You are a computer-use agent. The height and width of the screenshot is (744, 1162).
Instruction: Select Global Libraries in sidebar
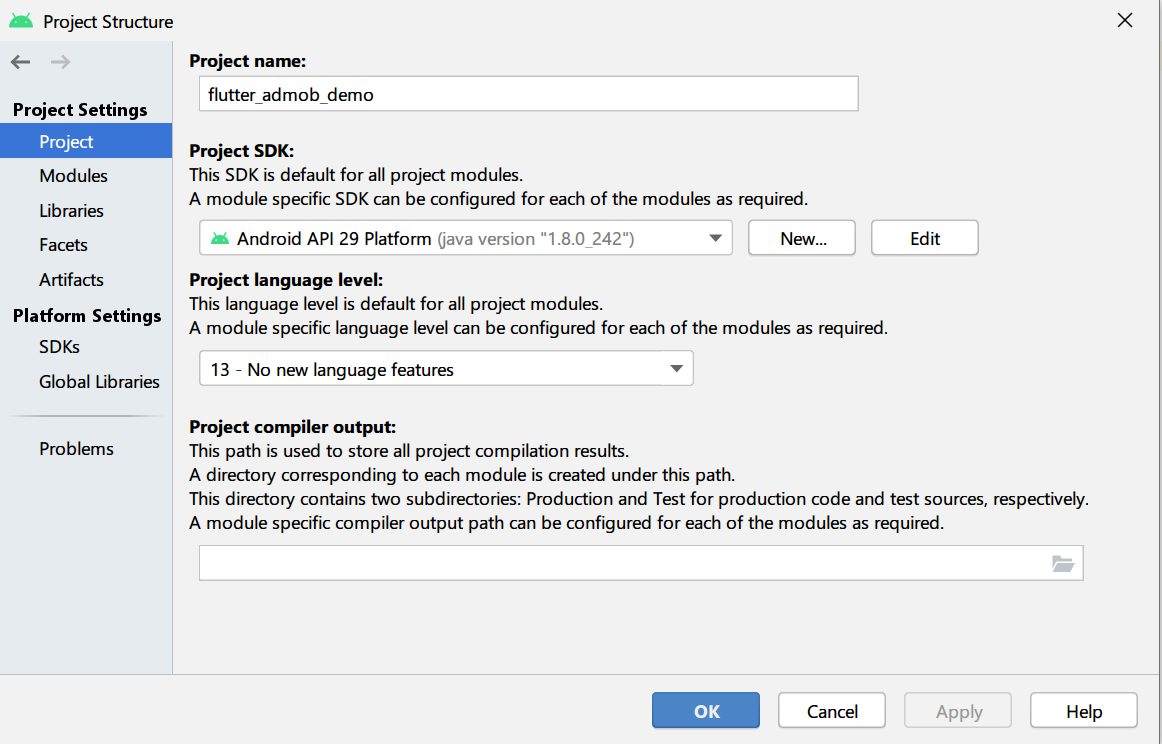point(99,382)
